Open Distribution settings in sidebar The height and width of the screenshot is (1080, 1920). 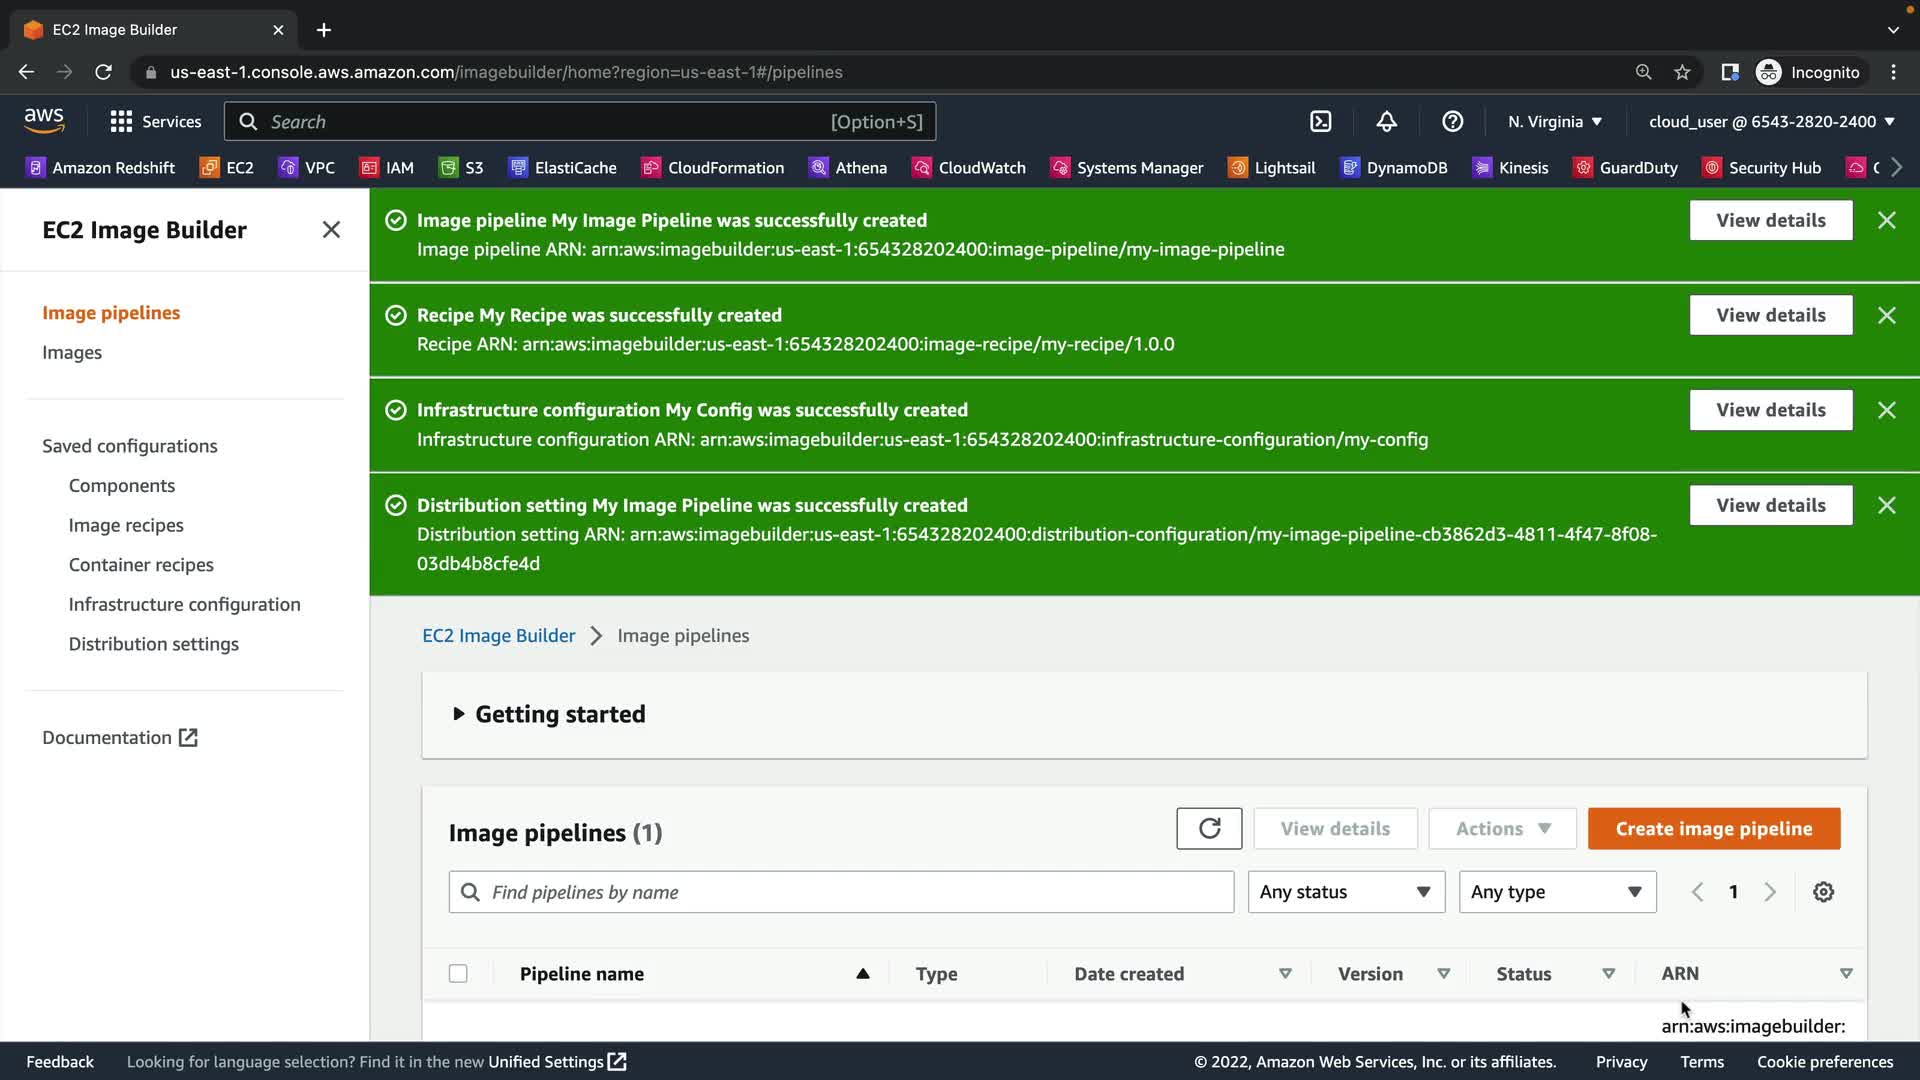(153, 644)
